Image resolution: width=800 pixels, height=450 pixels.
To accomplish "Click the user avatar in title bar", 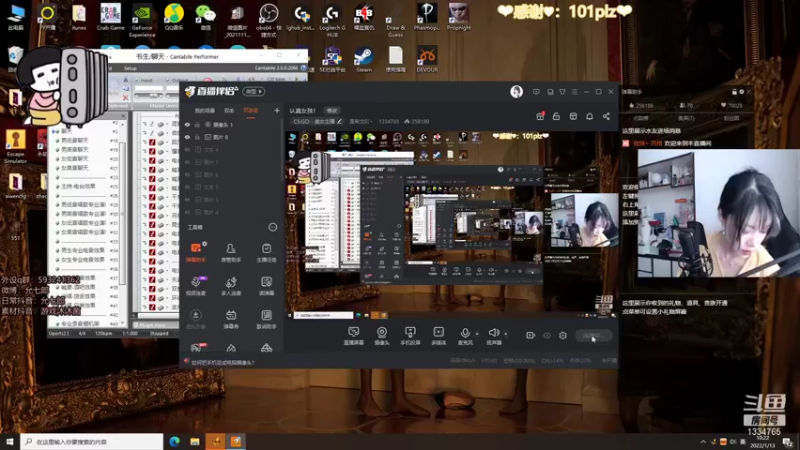I will (x=516, y=91).
